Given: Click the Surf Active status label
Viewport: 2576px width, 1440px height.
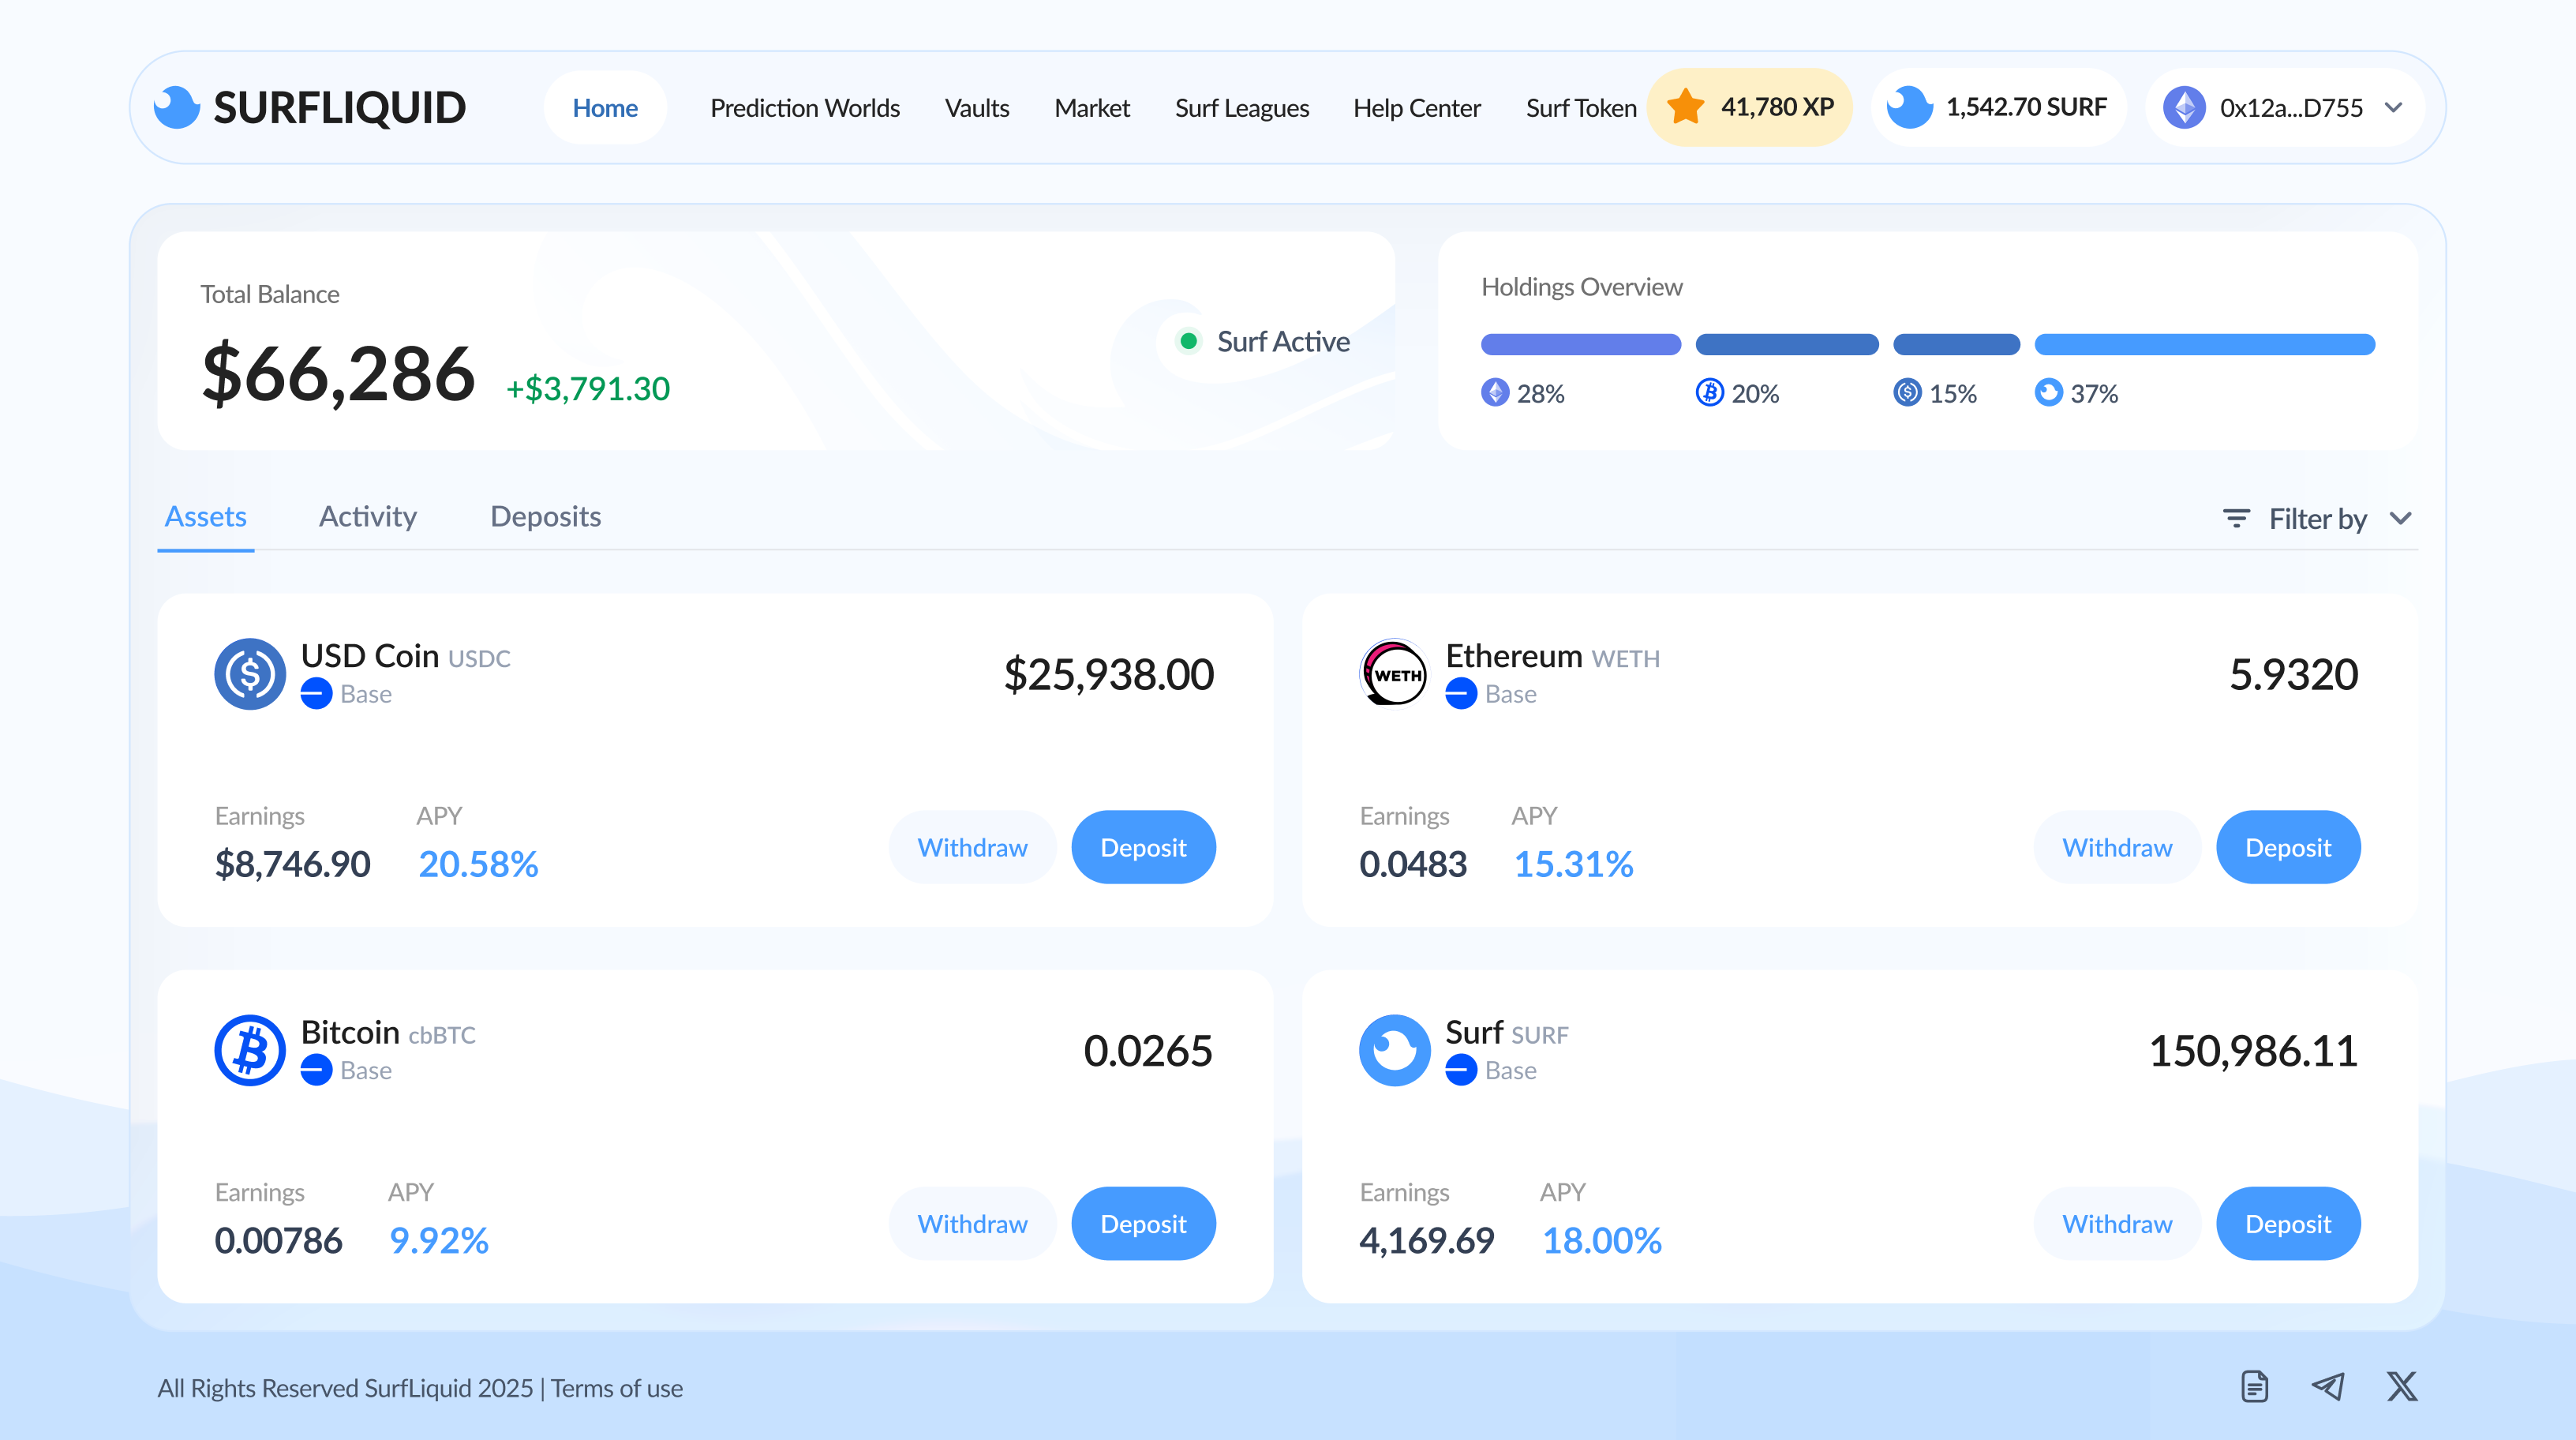Looking at the screenshot, I should pyautogui.click(x=1283, y=342).
